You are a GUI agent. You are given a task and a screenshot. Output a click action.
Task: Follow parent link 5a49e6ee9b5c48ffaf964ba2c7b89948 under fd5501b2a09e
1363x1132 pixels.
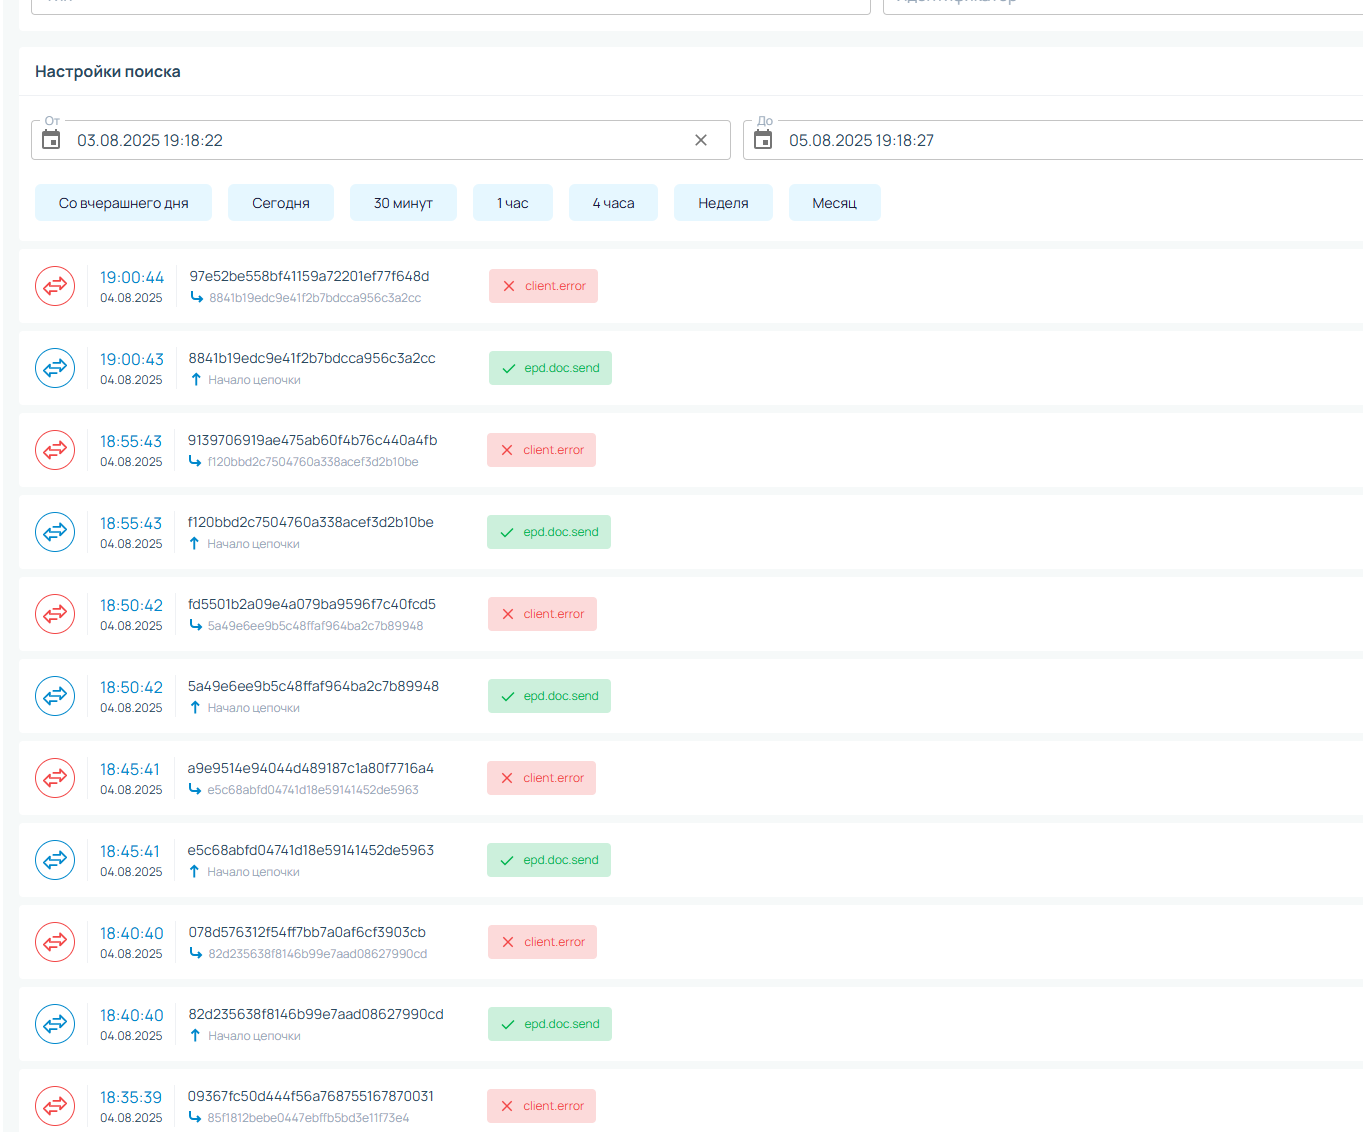tap(315, 626)
